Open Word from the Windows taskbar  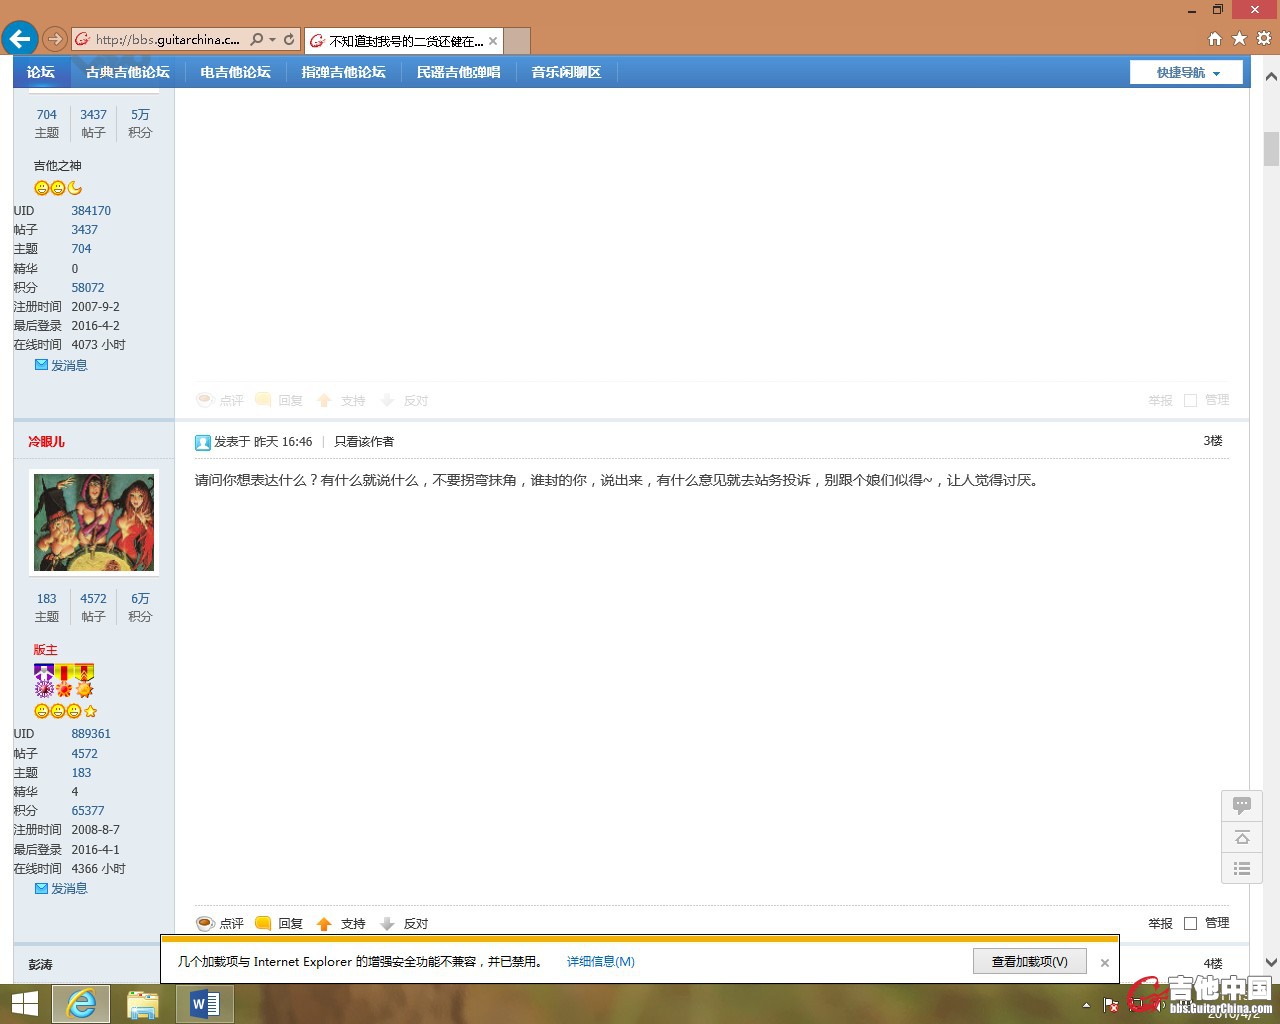[x=204, y=1003]
